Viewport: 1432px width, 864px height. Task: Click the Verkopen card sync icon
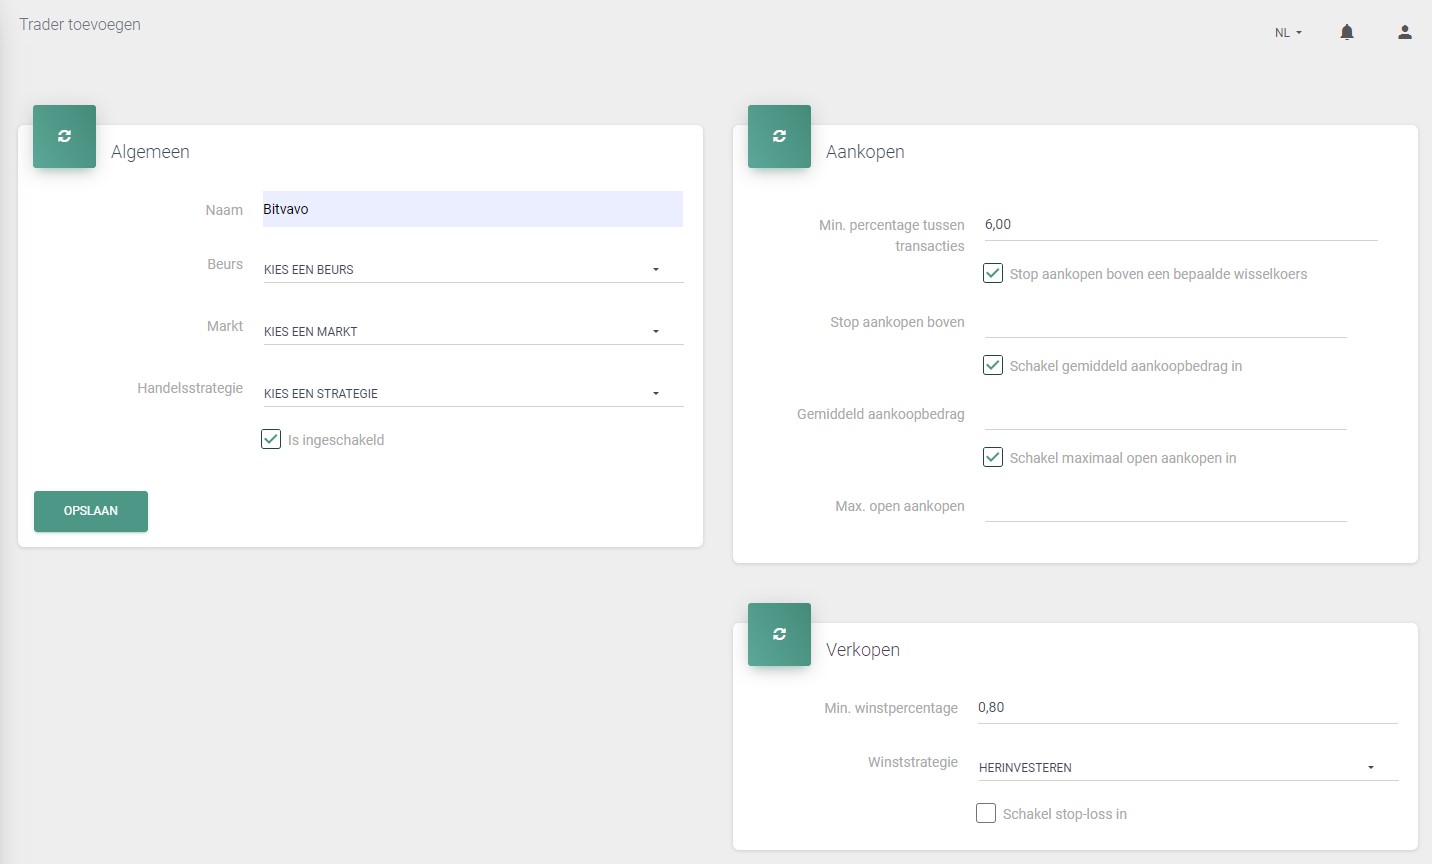click(x=779, y=635)
